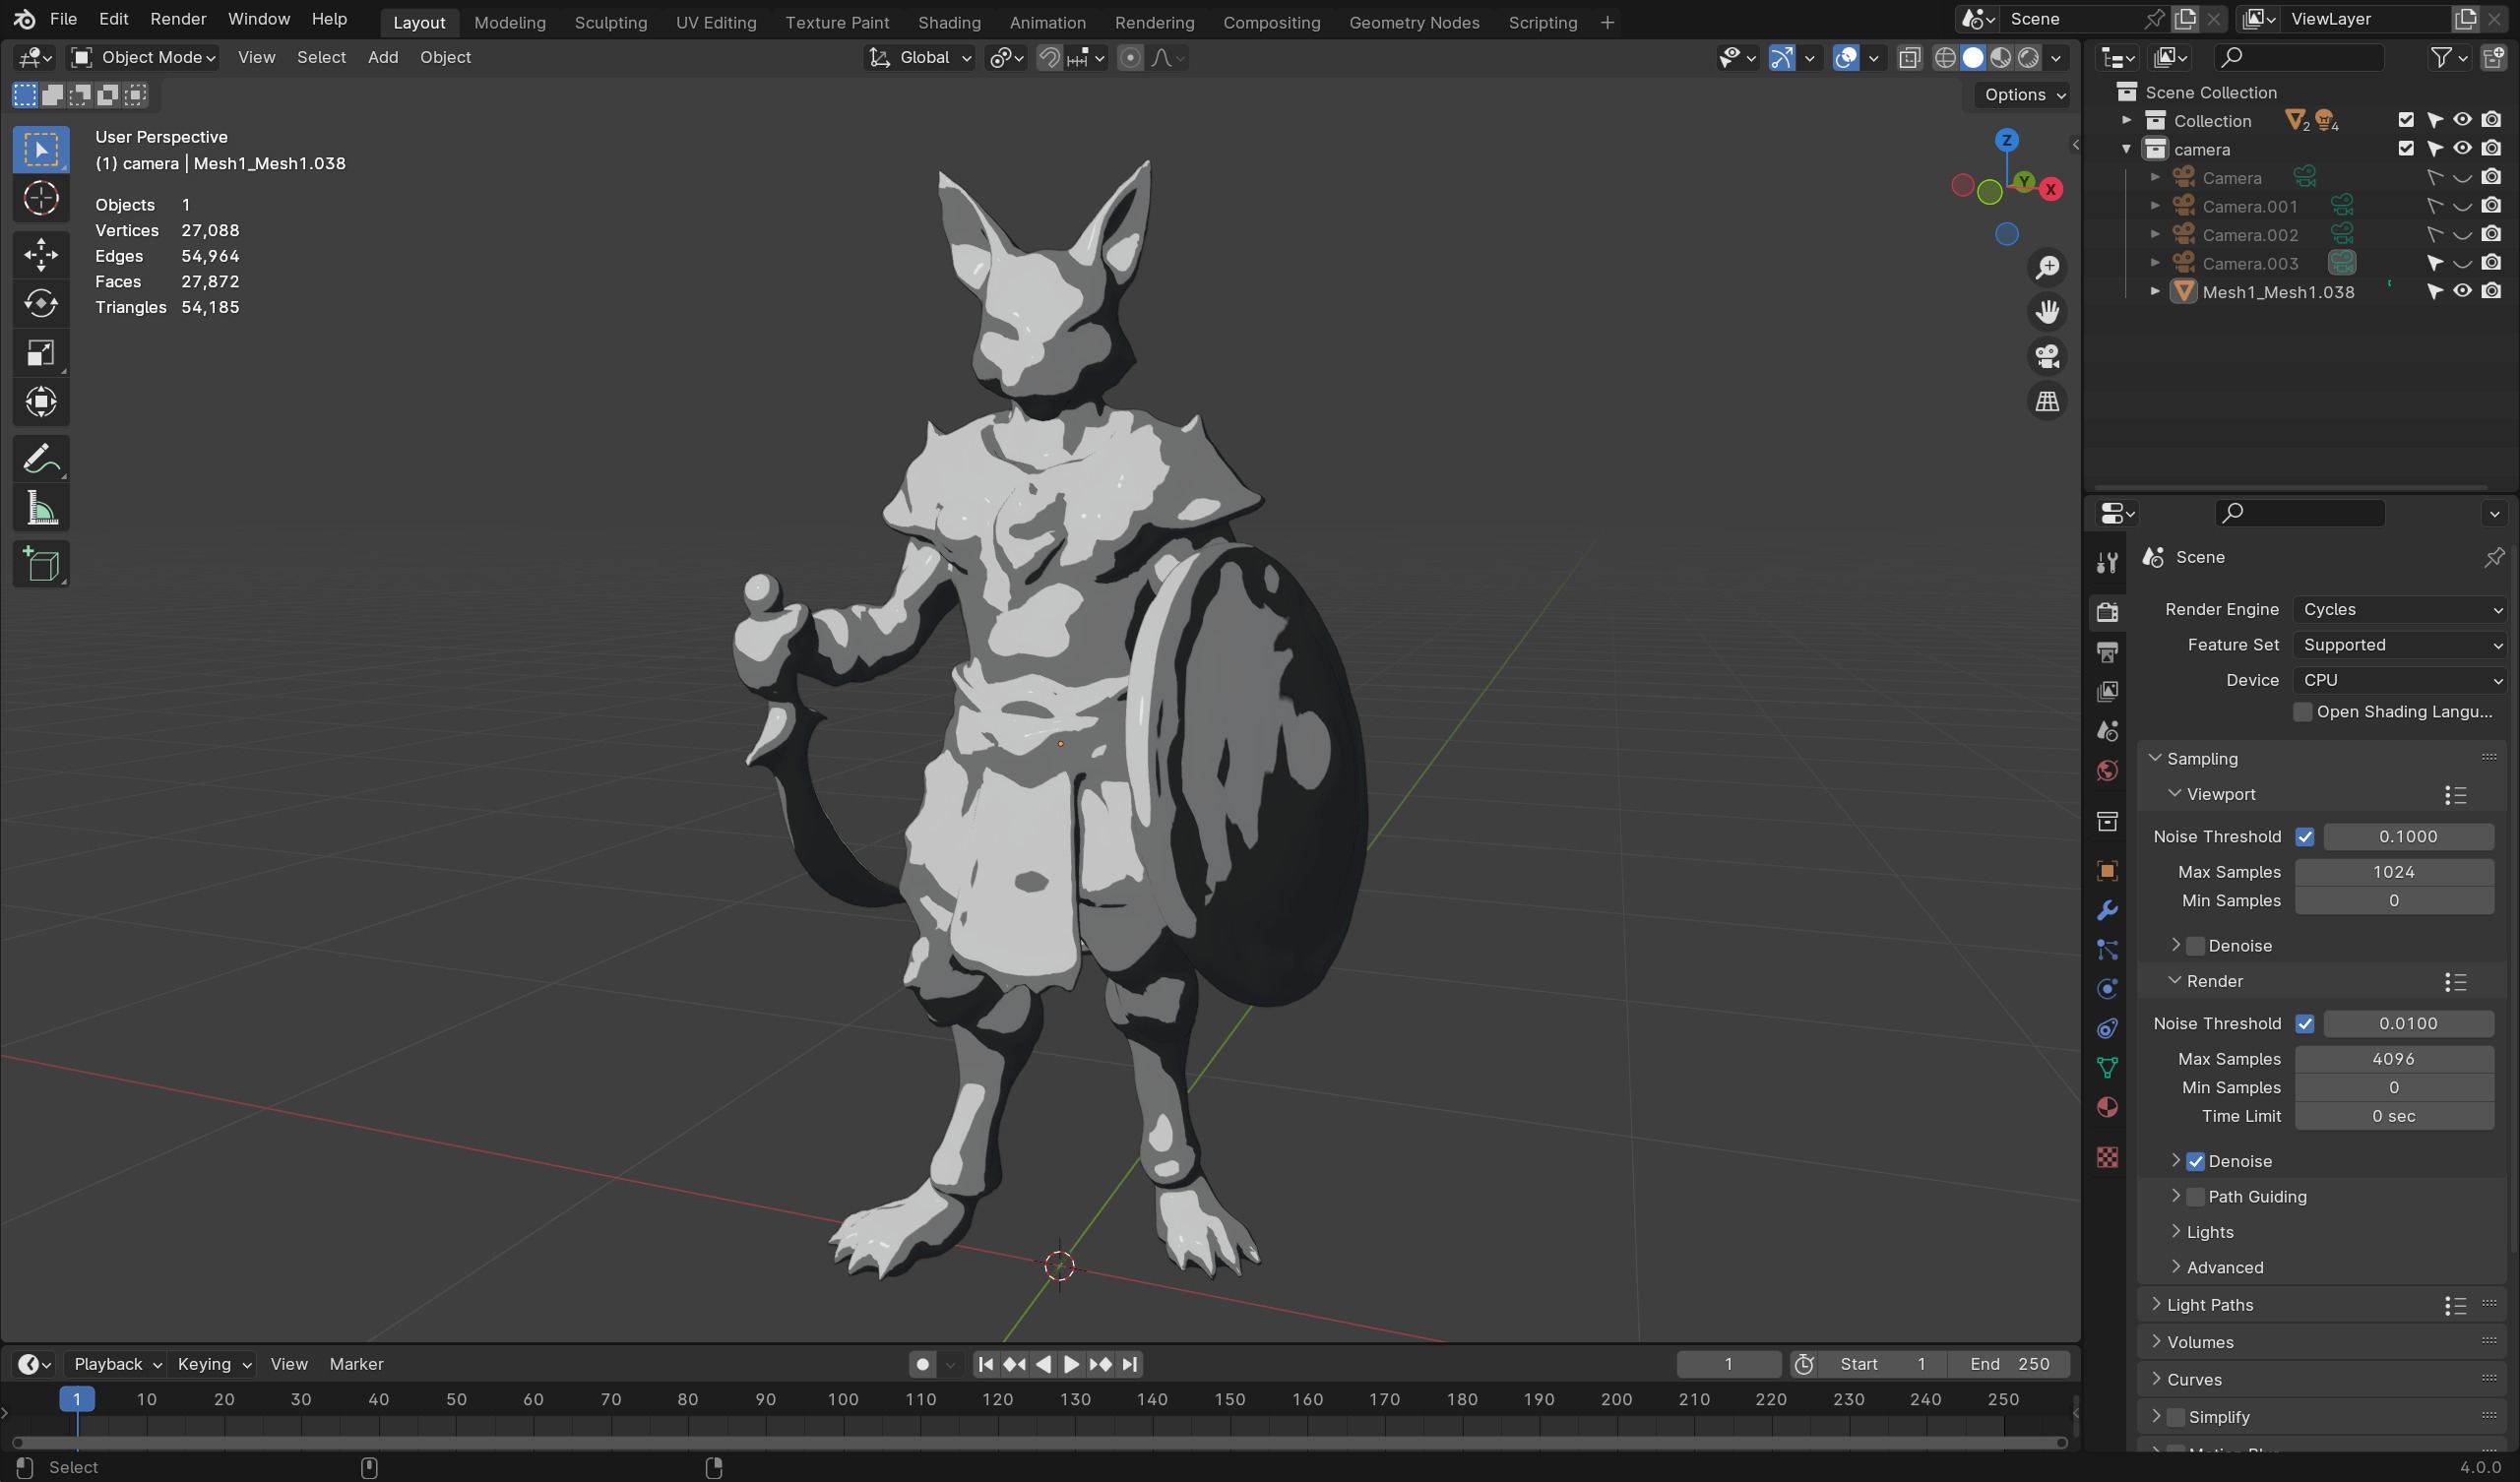2520x1482 pixels.
Task: Open the Options popover in viewport
Action: 2024,94
